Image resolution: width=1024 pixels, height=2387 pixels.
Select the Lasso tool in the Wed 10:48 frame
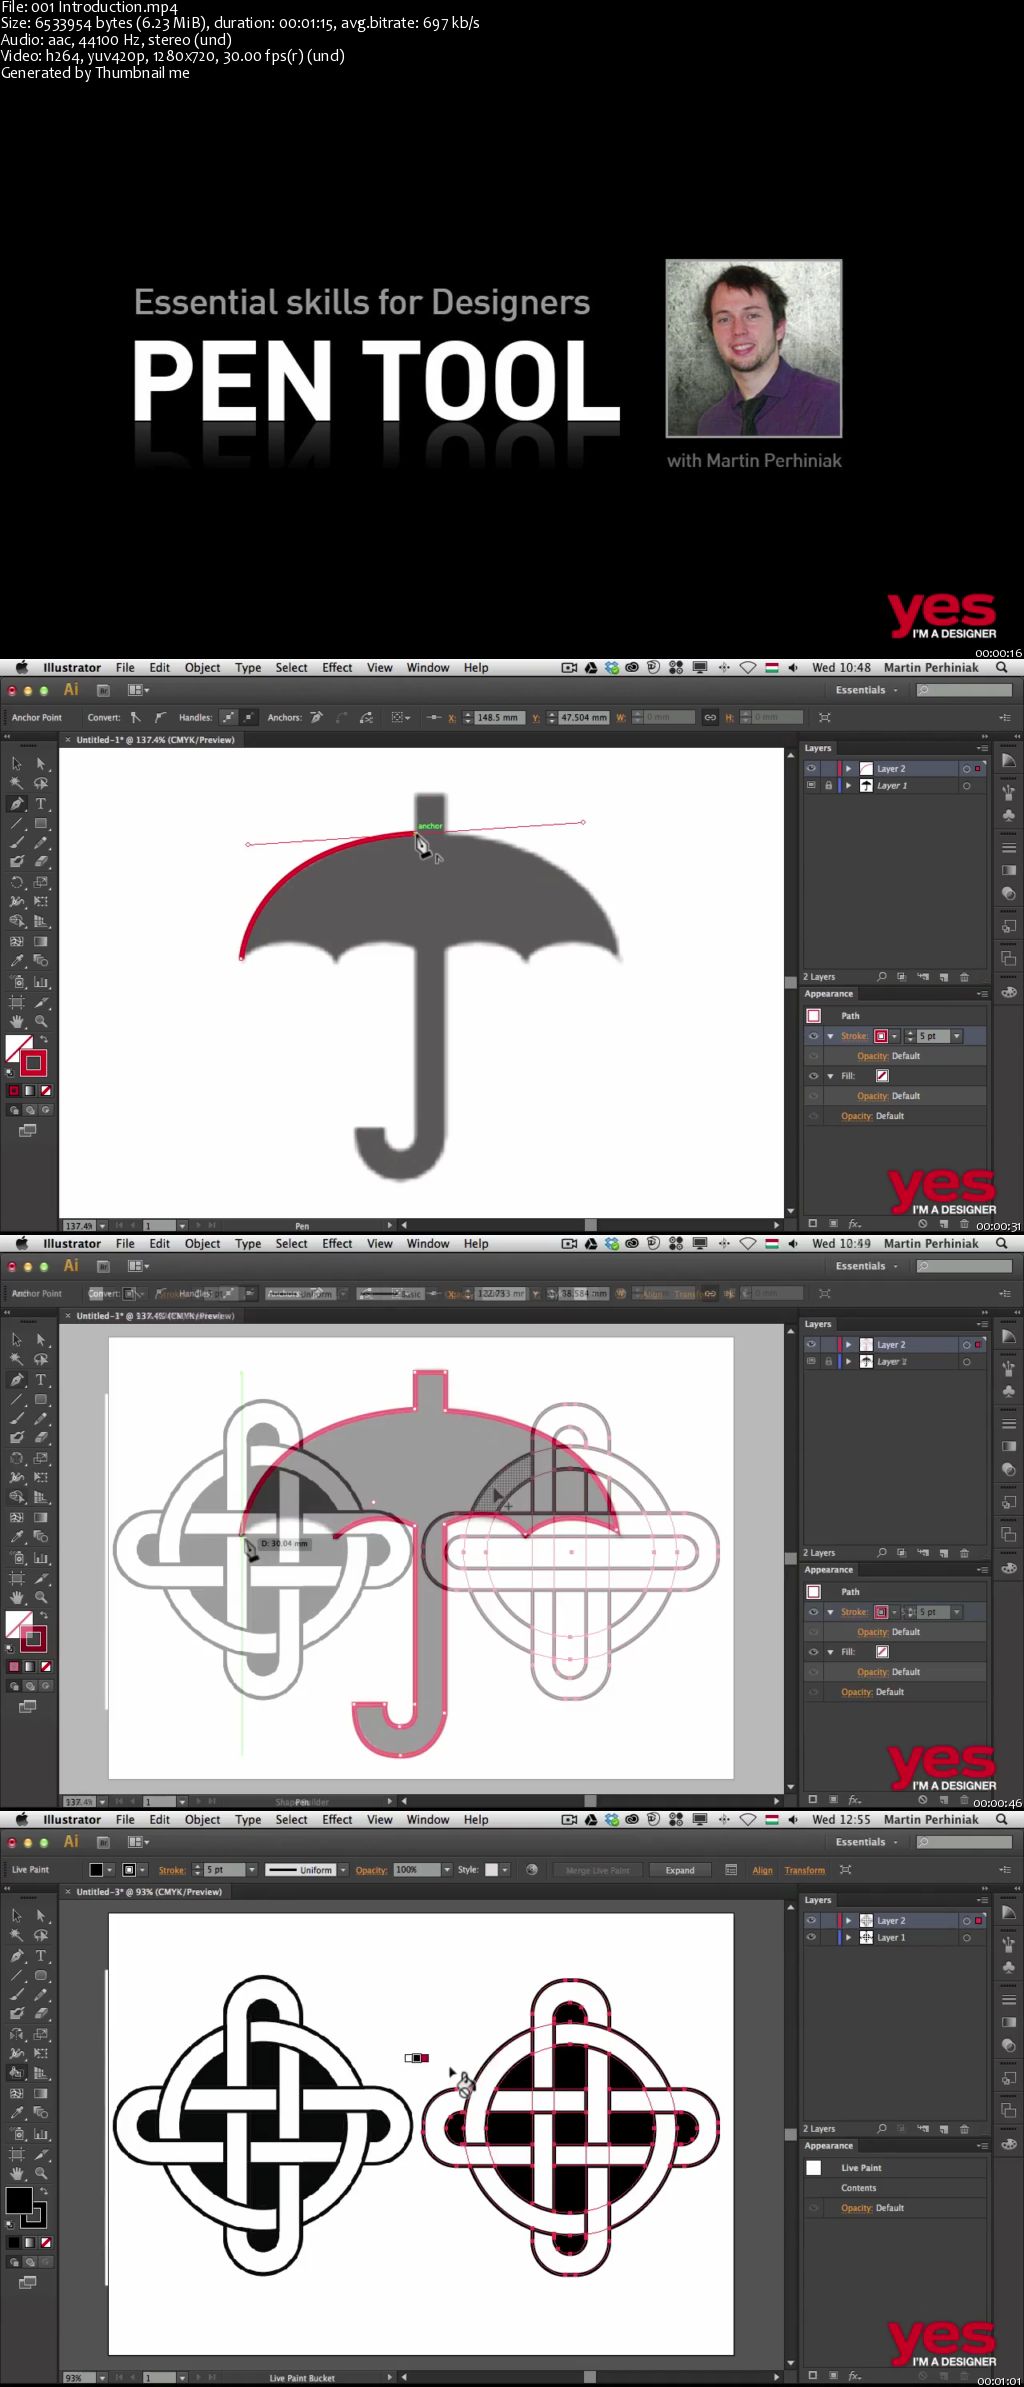pos(41,784)
